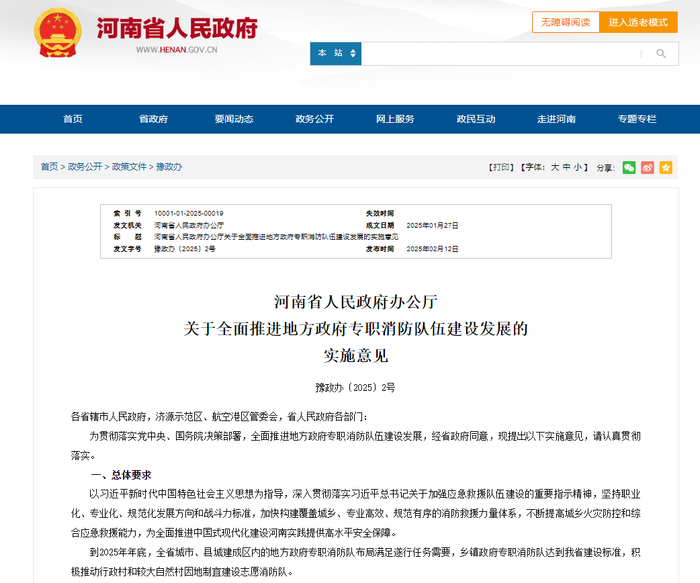Open the 专题专栏 navigation item

(637, 119)
